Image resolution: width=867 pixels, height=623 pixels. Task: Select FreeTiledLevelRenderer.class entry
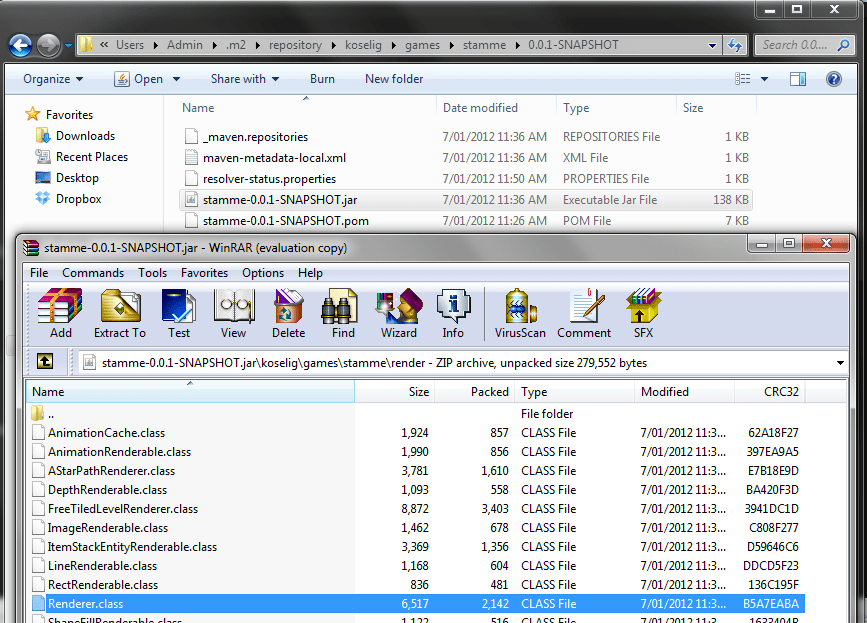[417, 509]
